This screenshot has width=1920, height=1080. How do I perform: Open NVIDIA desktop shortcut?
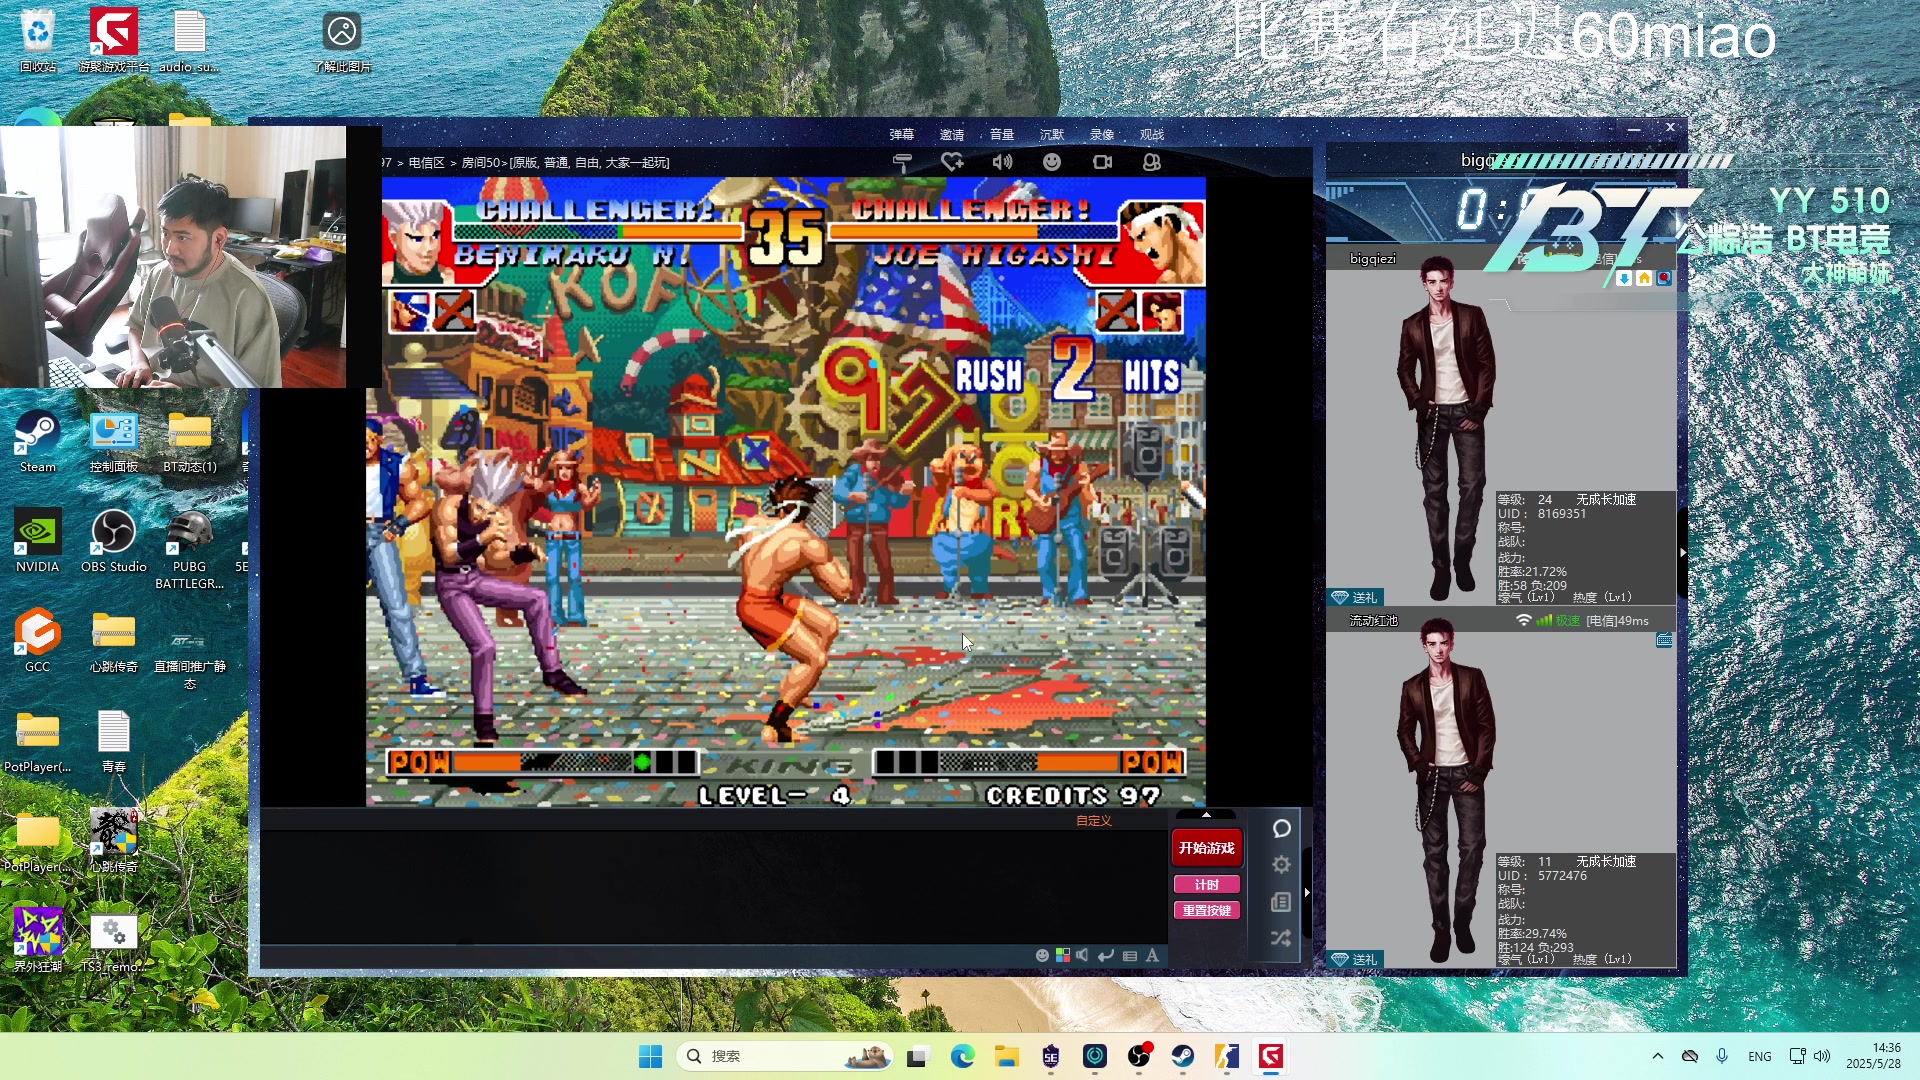[x=38, y=541]
